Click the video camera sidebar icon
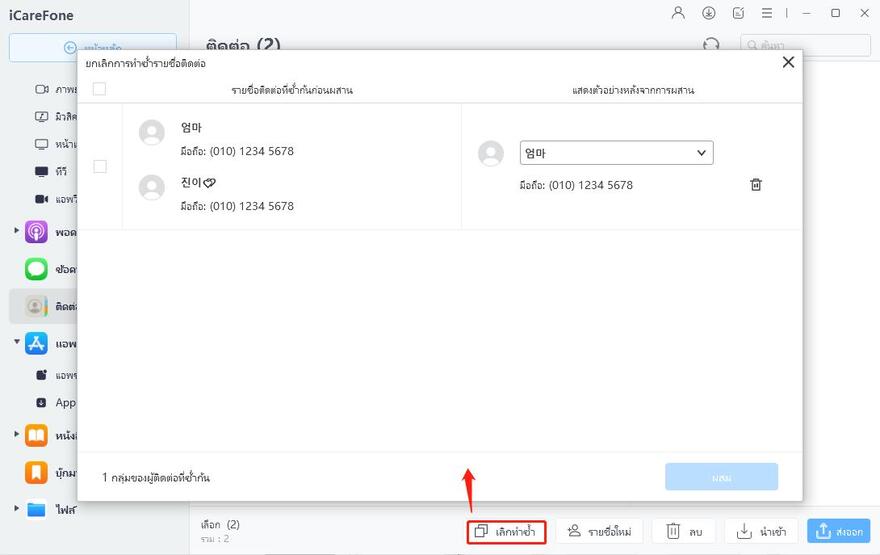The width and height of the screenshot is (880, 555). pyautogui.click(x=42, y=89)
